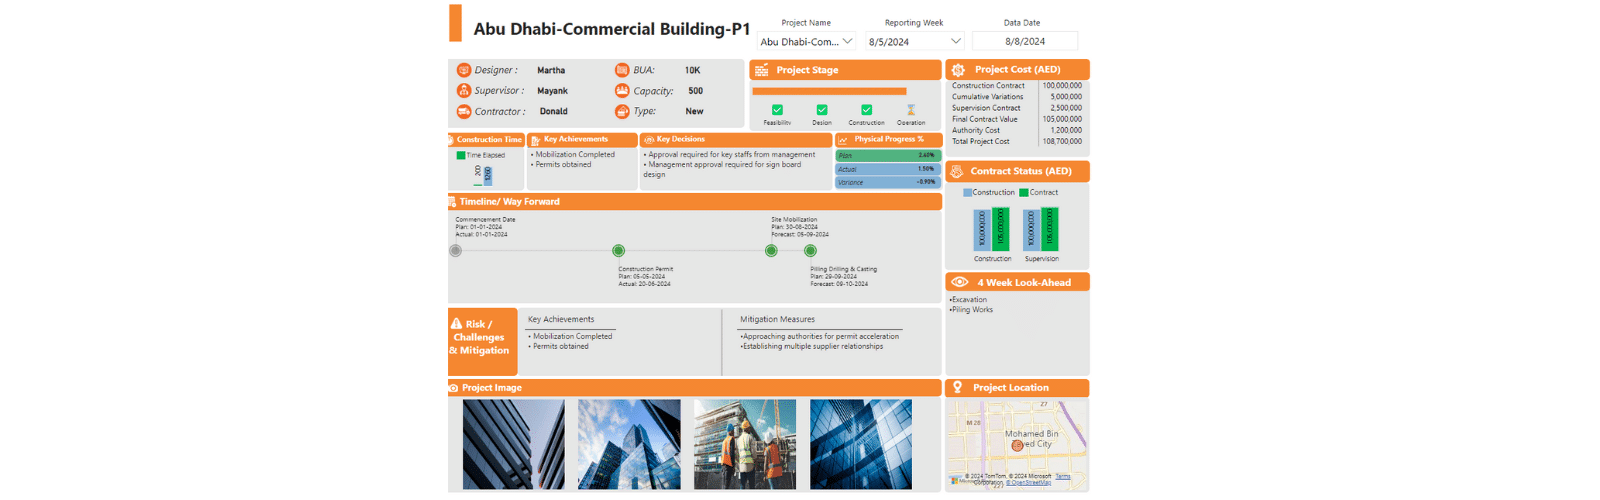Click the Risk warning triangle icon
The height and width of the screenshot is (500, 1600).
456,324
